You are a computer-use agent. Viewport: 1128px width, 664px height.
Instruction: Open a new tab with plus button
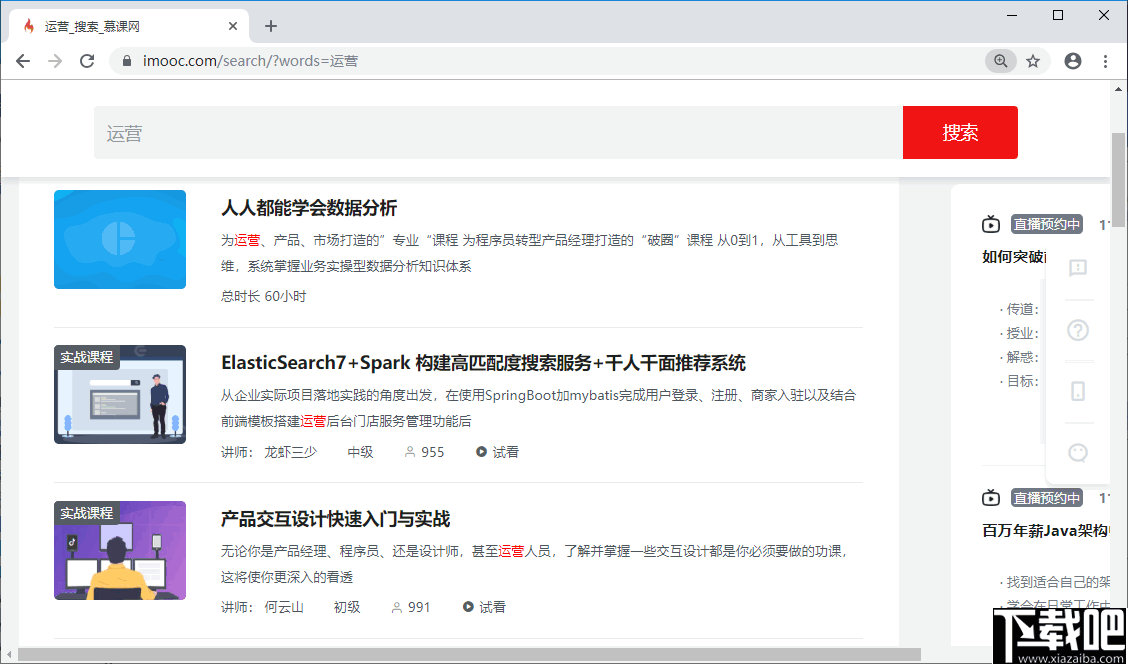(x=270, y=27)
